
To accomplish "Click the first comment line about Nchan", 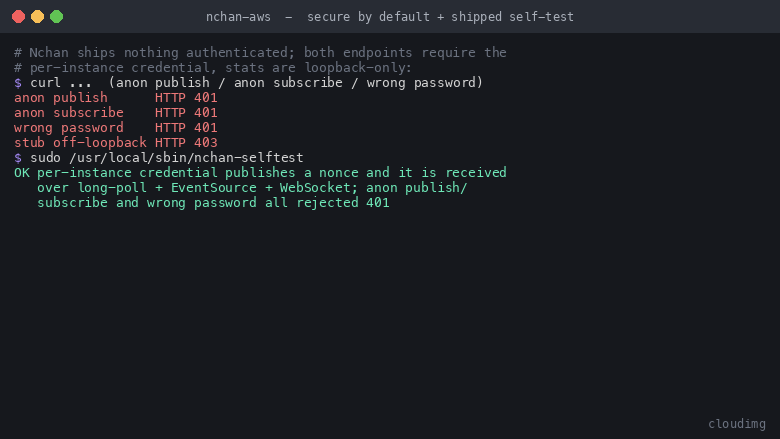I will pyautogui.click(x=260, y=53).
